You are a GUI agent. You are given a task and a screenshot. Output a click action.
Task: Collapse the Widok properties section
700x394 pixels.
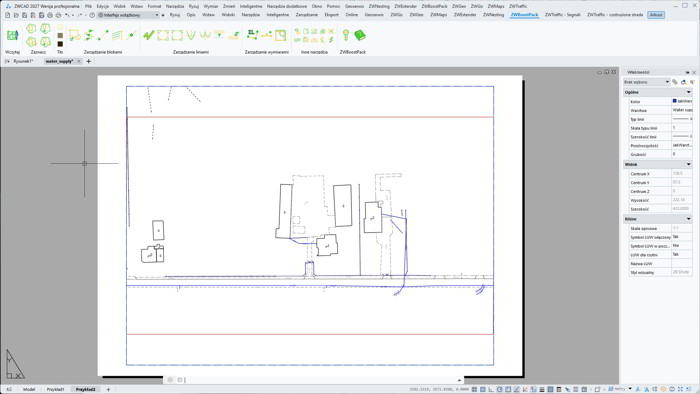688,165
